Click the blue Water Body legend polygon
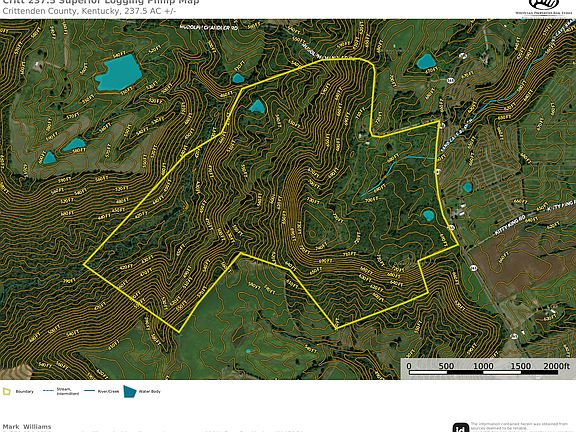The image size is (576, 432). pos(130,391)
